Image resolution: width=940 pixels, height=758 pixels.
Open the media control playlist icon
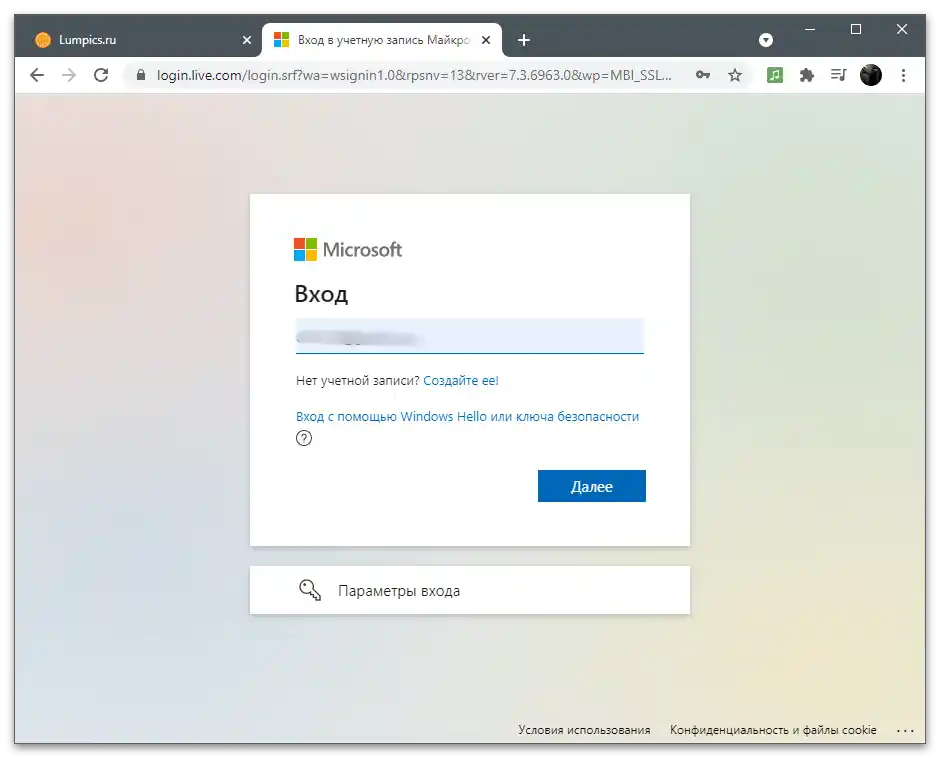(838, 75)
